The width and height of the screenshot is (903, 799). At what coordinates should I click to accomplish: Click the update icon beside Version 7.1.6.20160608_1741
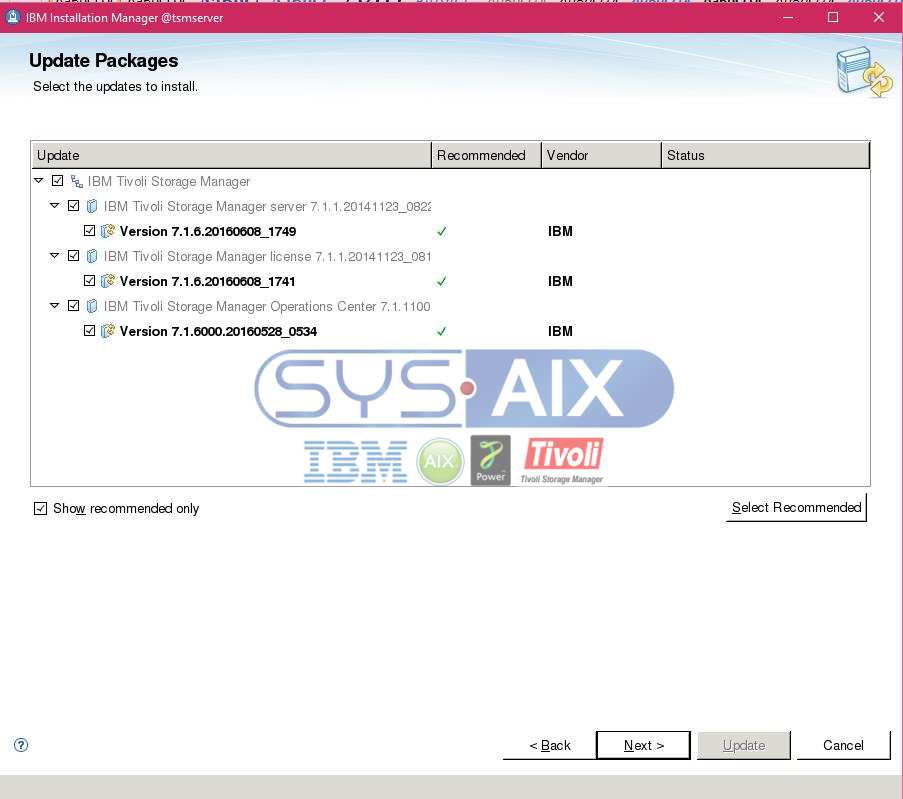[108, 281]
